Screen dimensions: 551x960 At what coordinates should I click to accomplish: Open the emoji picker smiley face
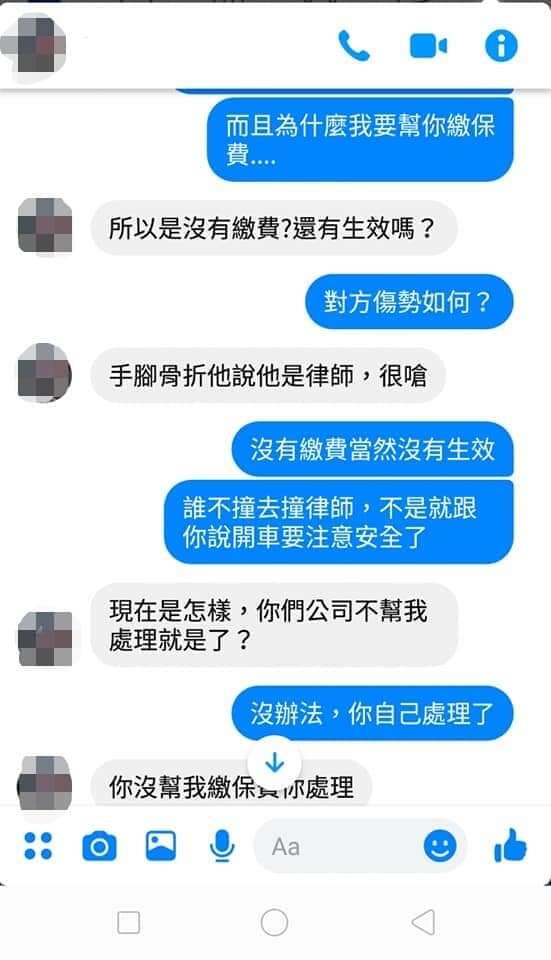[x=440, y=847]
